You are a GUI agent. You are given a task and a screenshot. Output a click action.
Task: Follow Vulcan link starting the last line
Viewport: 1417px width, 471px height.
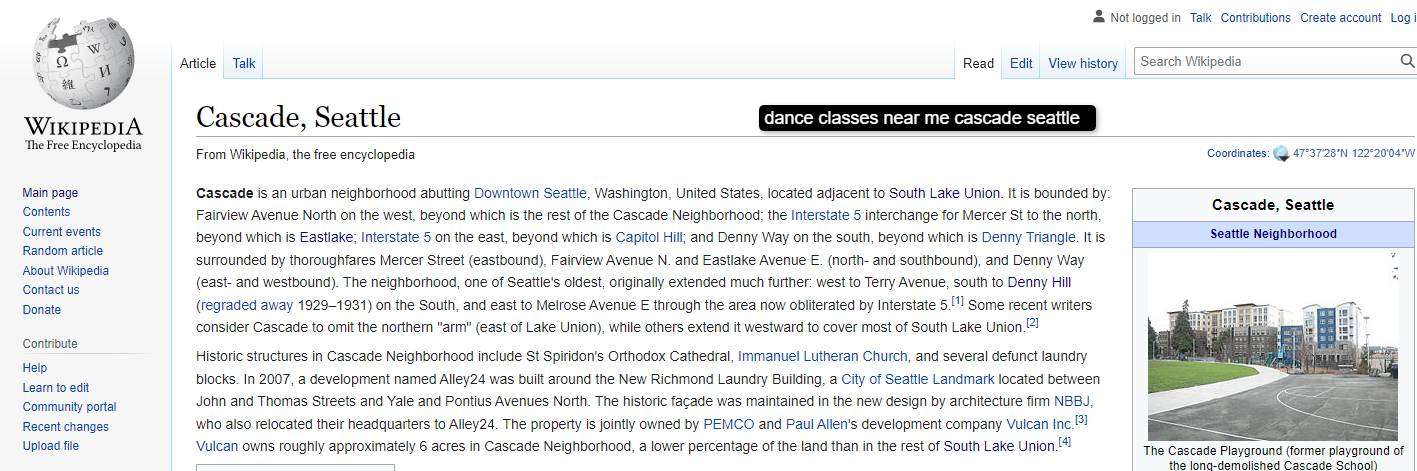point(217,446)
